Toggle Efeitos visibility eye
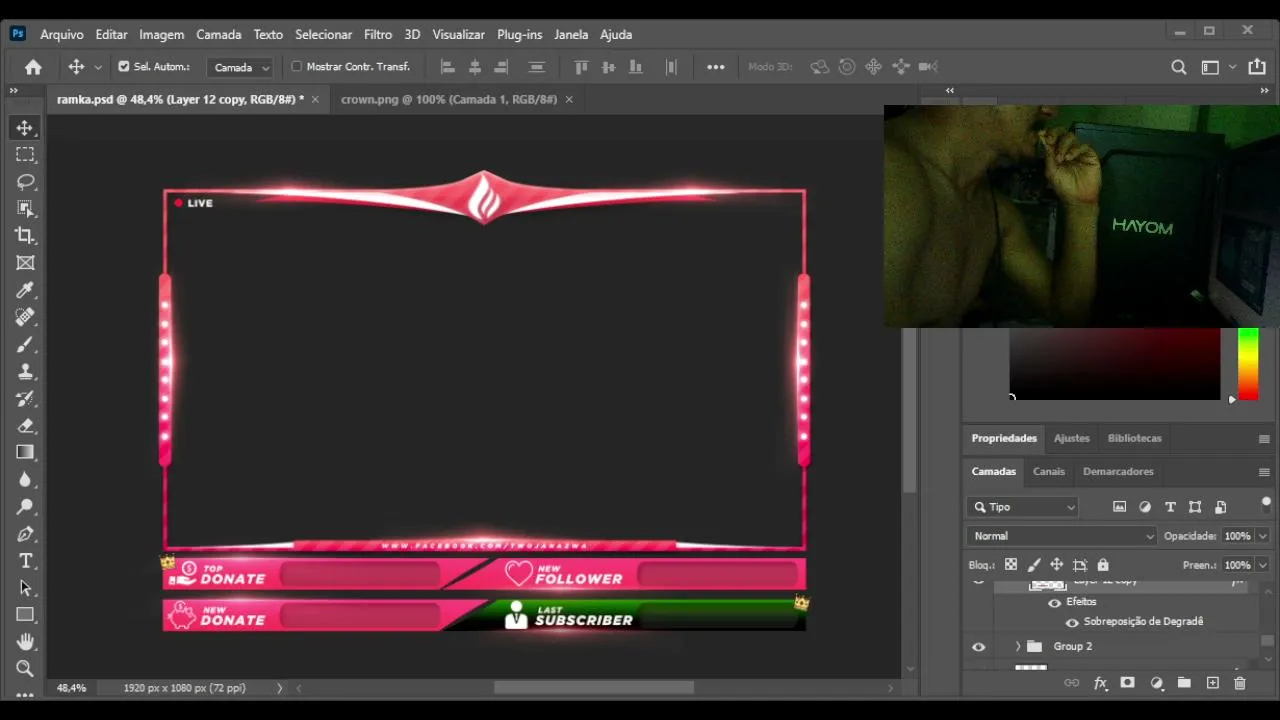This screenshot has height=720, width=1280. tap(1054, 603)
